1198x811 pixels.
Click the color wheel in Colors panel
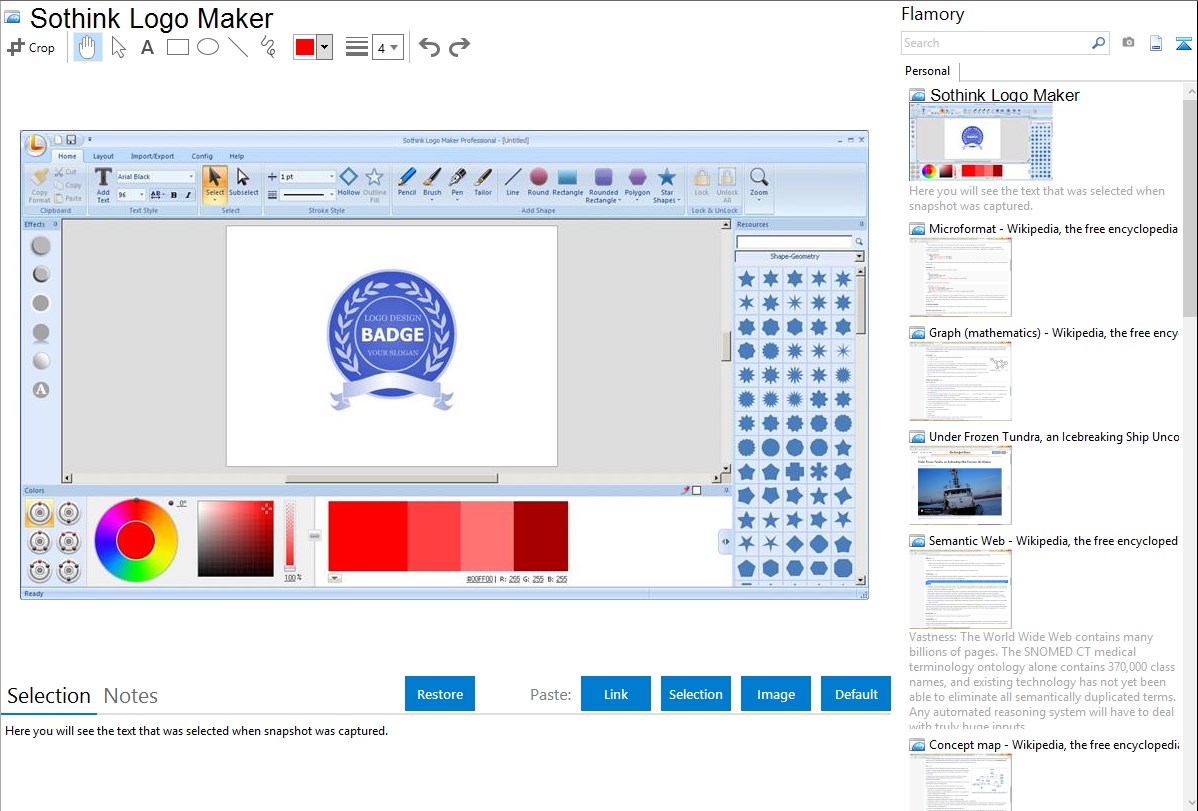coord(136,540)
